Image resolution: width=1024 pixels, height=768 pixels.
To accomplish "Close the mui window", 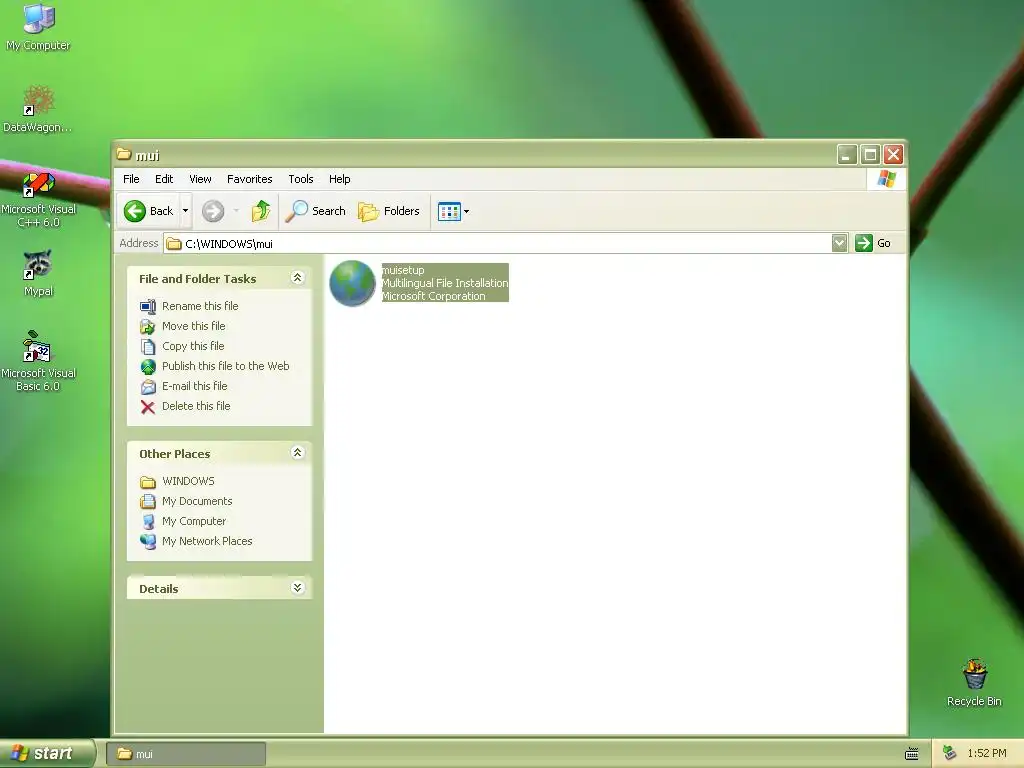I will click(x=893, y=155).
